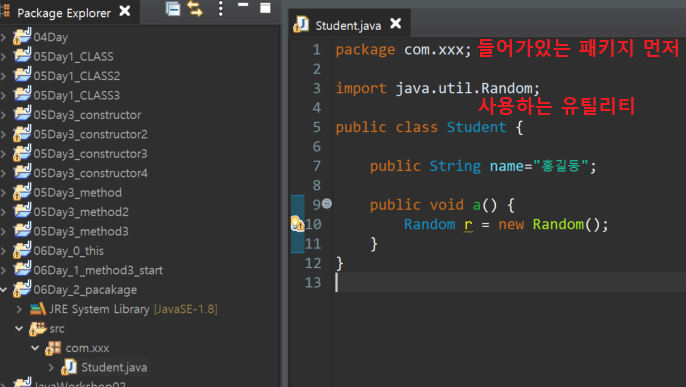Expand the 05Day1_CLASS3 project
Image resolution: width=686 pixels, height=387 pixels.
coord(4,95)
